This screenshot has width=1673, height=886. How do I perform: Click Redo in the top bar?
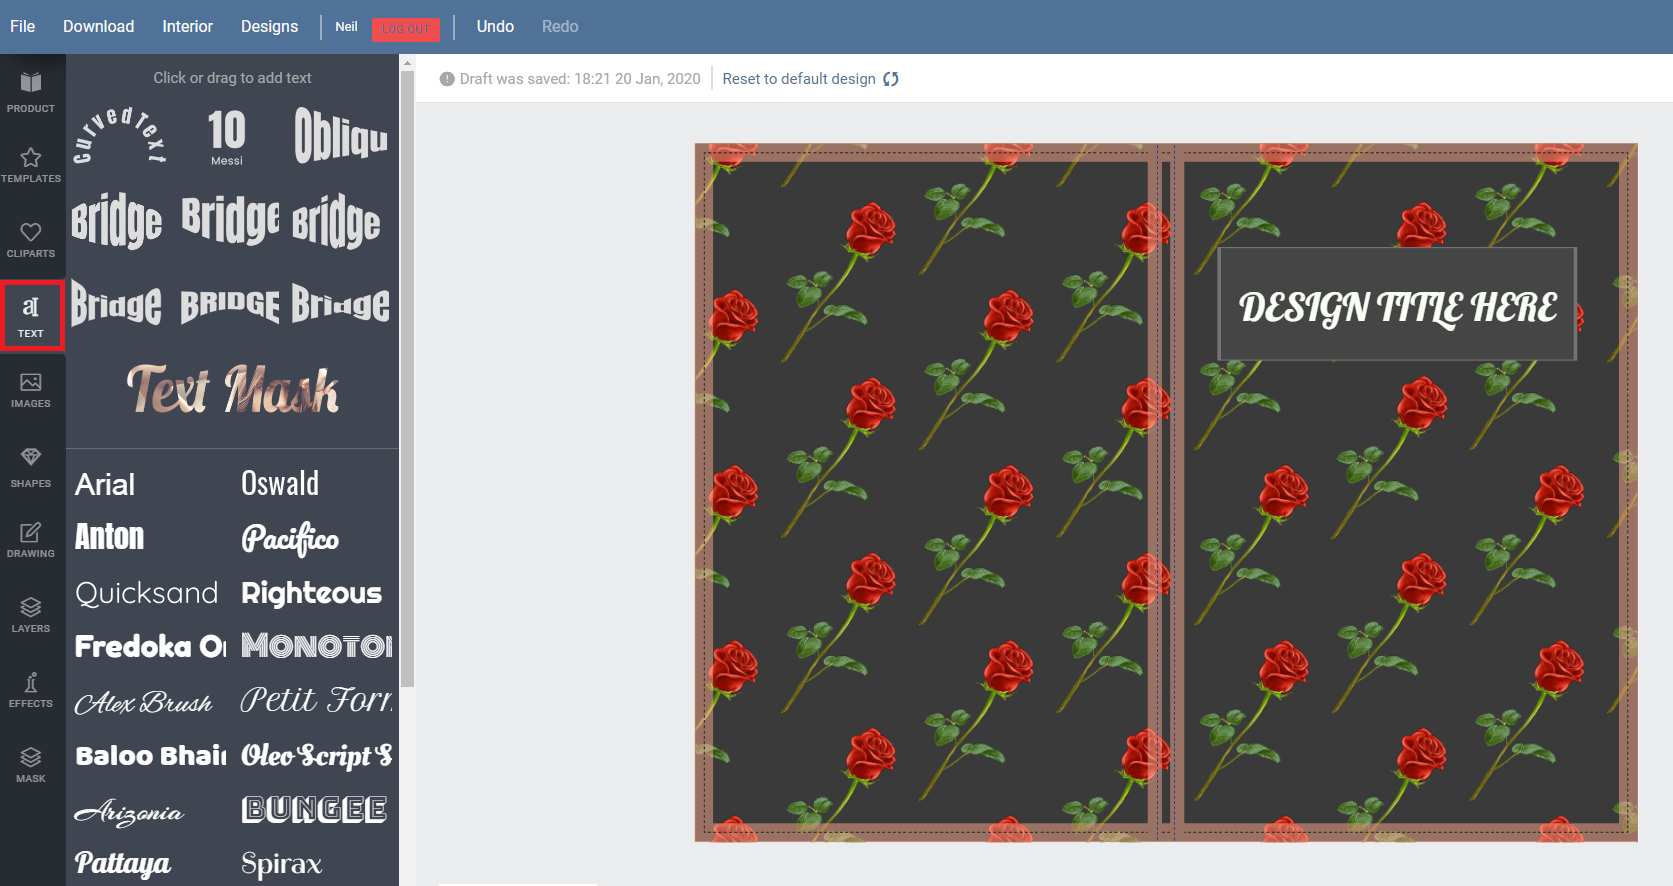tap(560, 26)
